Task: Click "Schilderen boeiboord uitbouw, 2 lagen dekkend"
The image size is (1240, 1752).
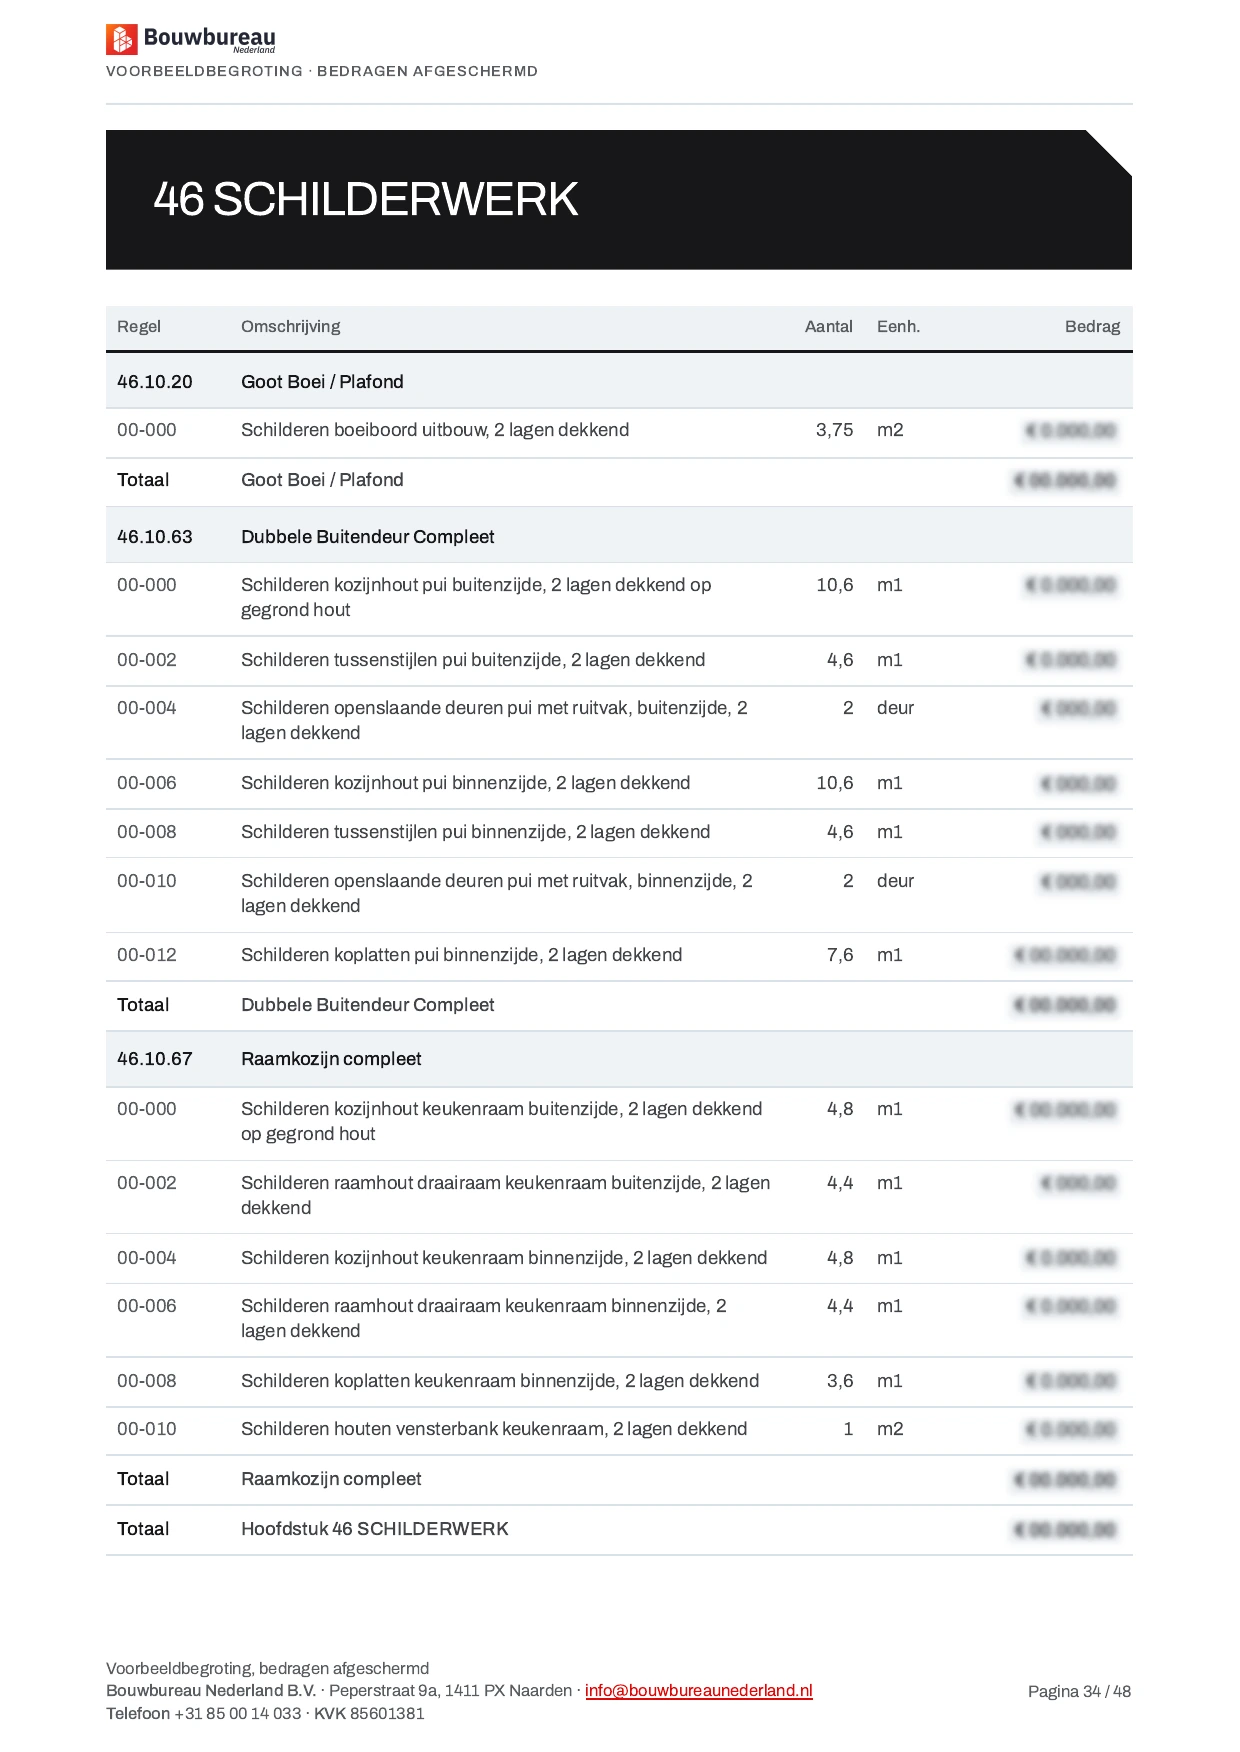Action: click(435, 430)
